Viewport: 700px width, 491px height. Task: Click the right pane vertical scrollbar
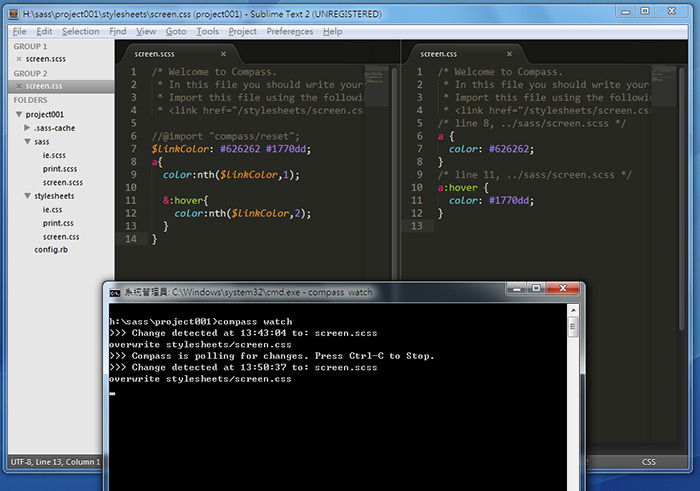[682, 199]
